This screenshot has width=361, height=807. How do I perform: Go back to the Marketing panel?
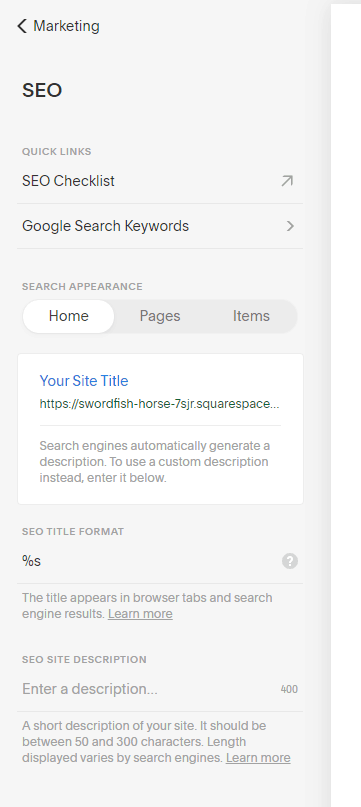[x=58, y=26]
